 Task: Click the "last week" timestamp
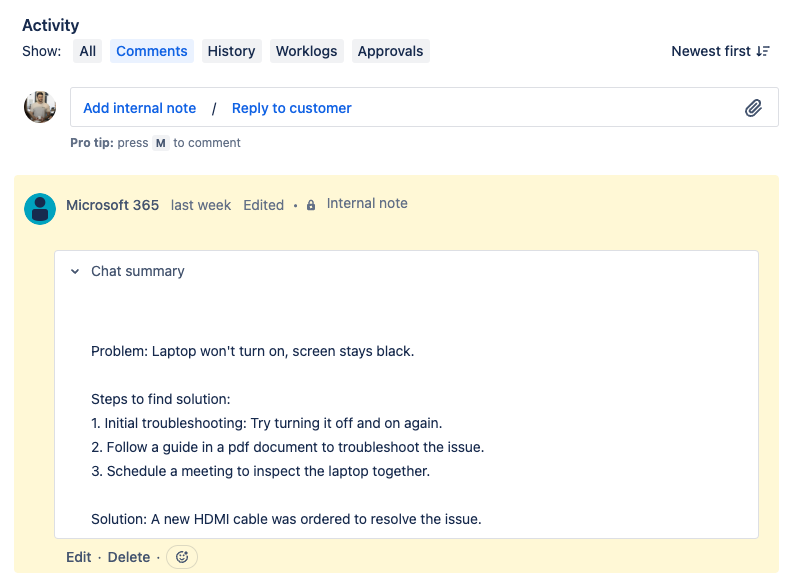pyautogui.click(x=201, y=205)
